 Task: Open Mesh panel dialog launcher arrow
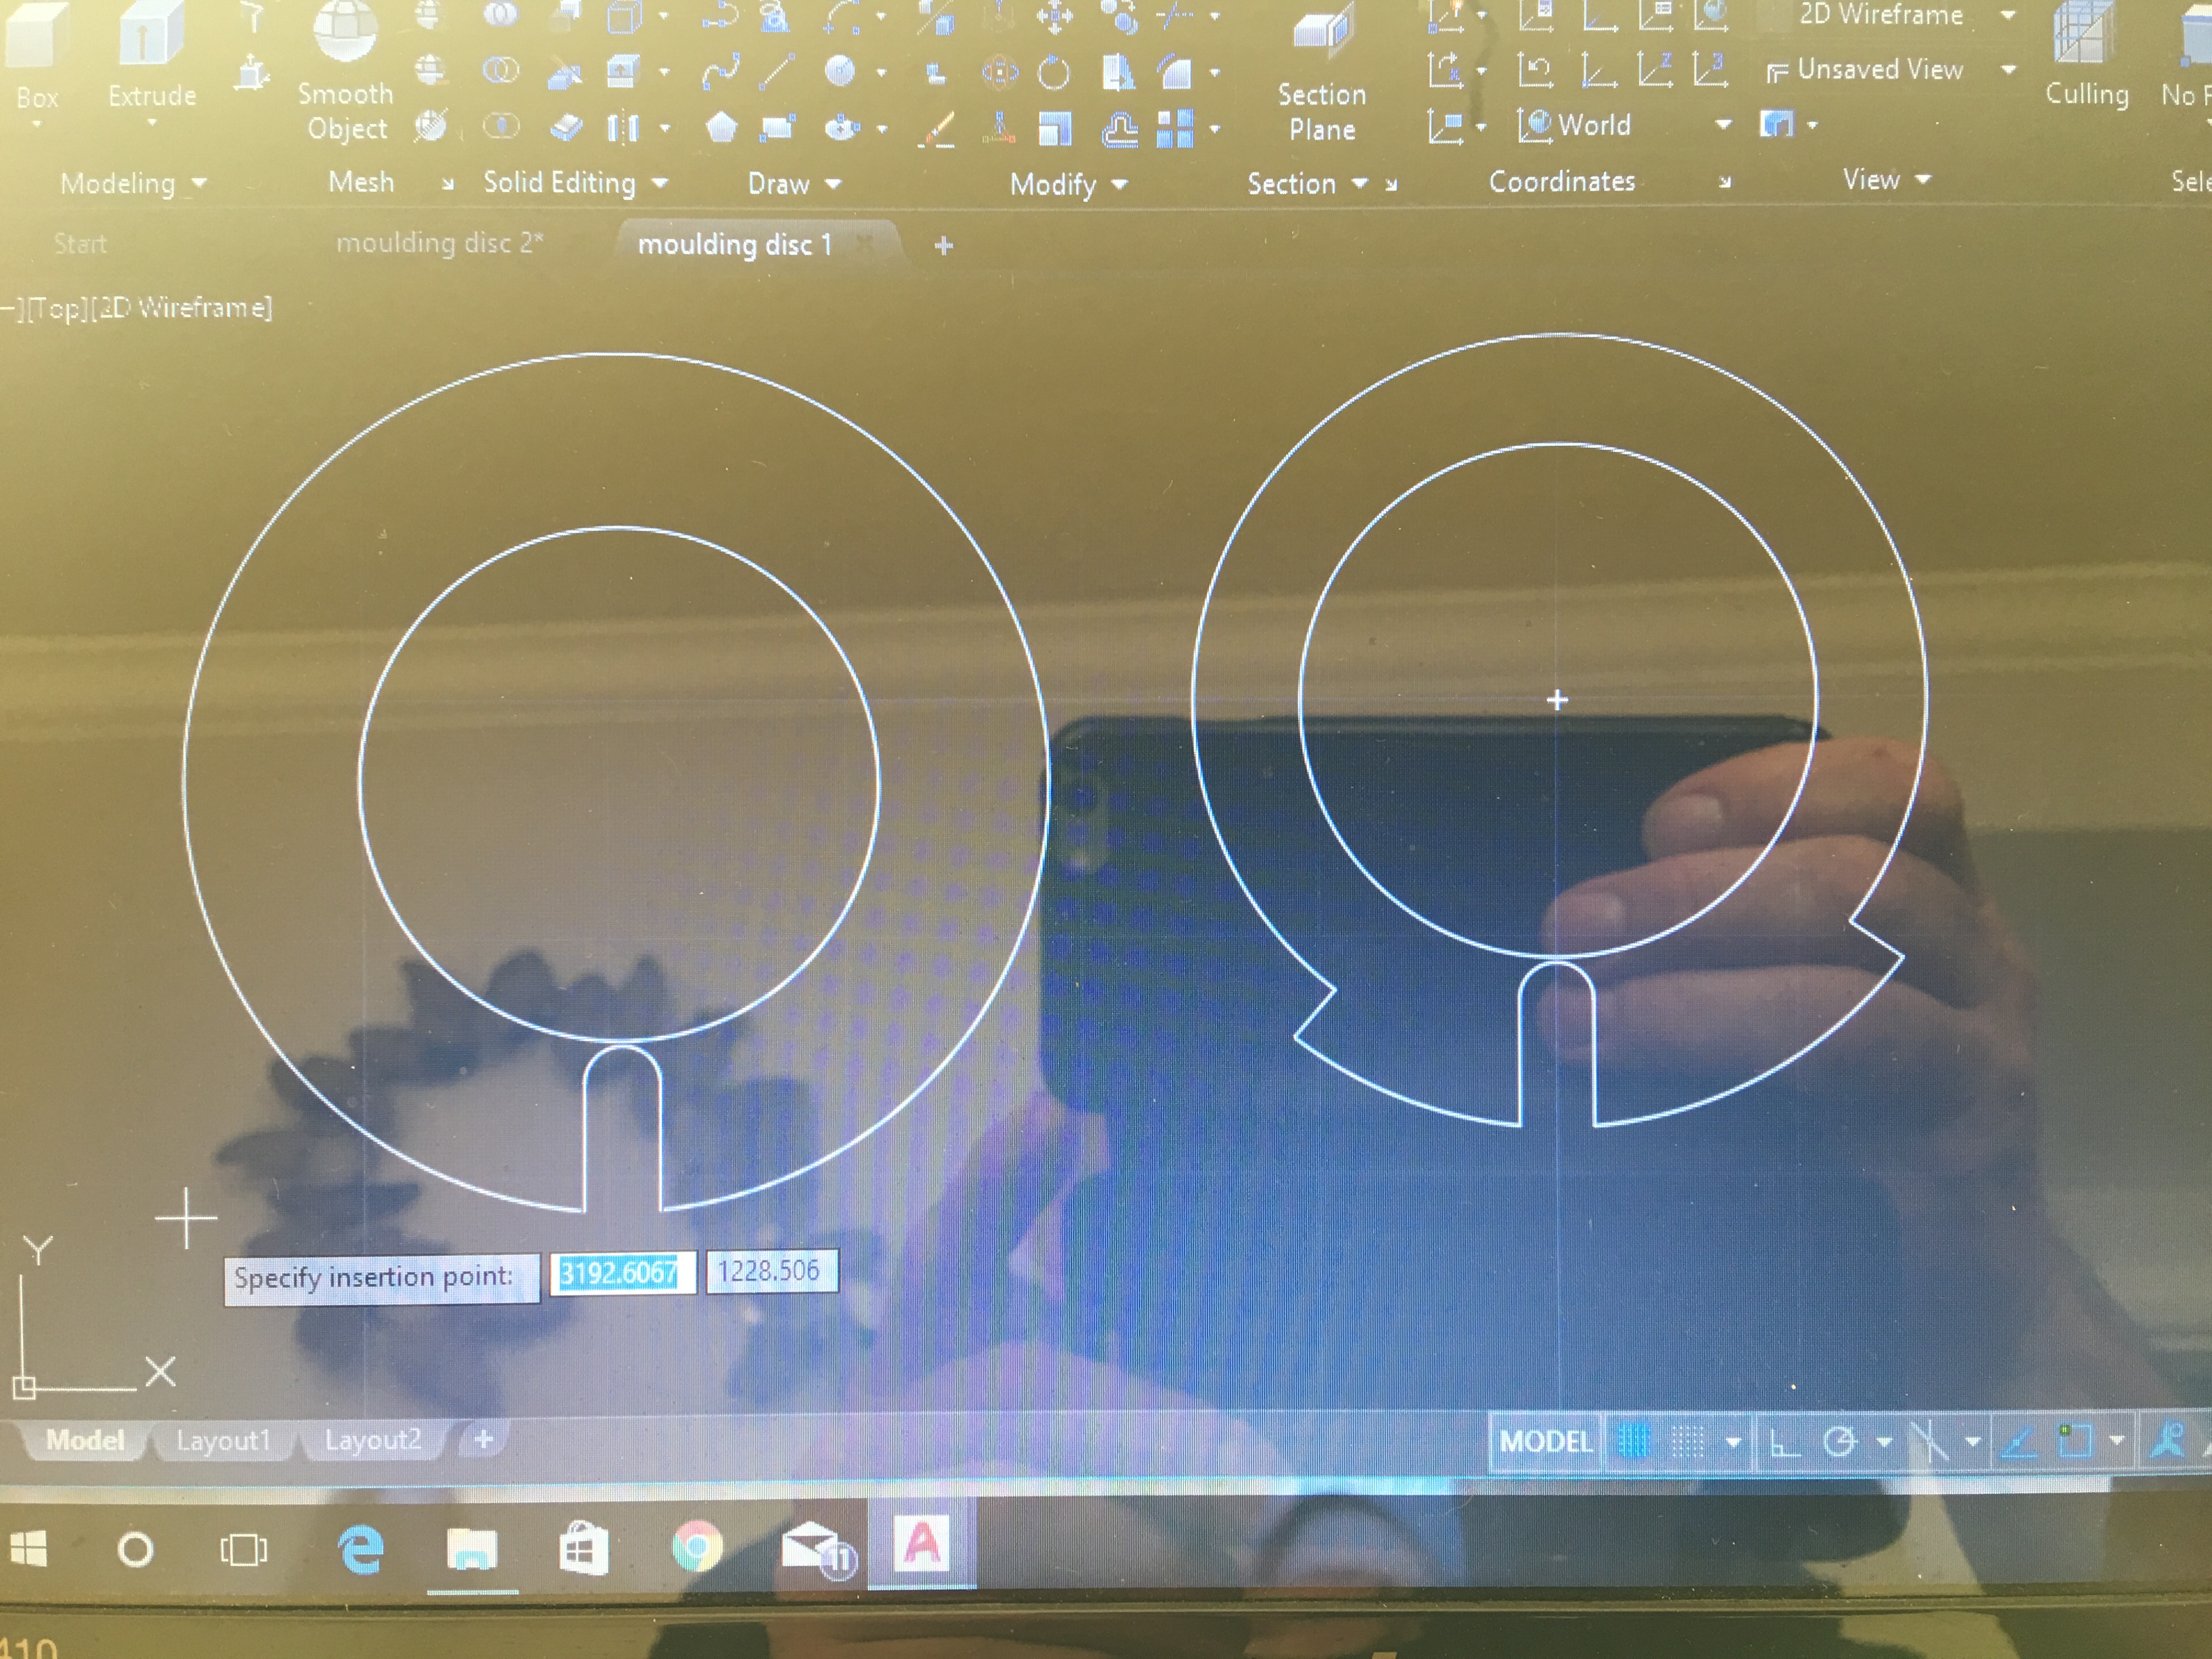(448, 184)
